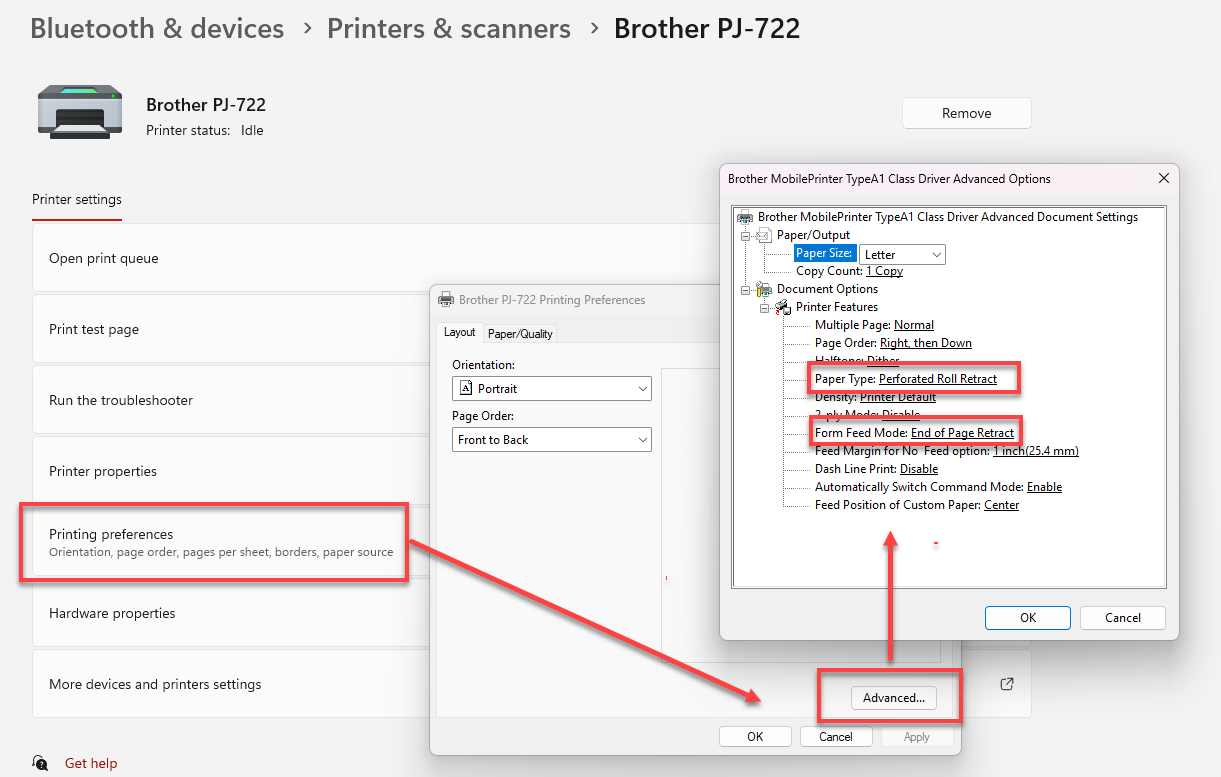Close the Advanced Options dialog with X
Viewport: 1221px width, 777px height.
(1163, 178)
